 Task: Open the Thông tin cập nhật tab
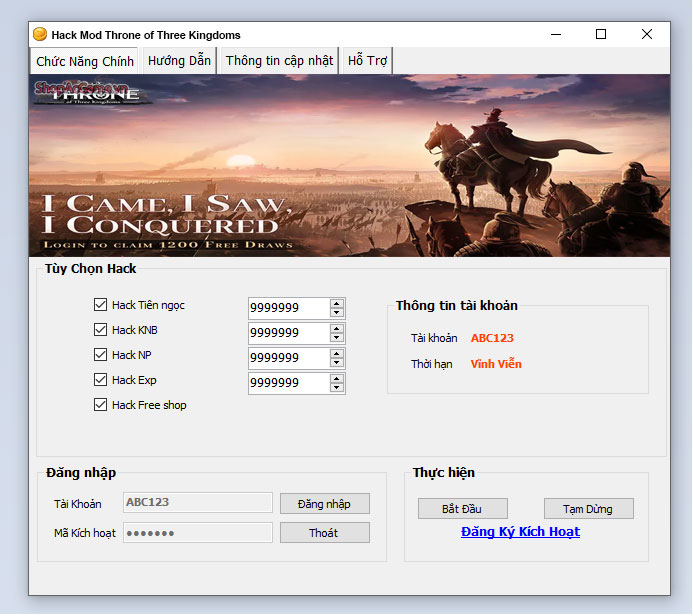coord(279,61)
